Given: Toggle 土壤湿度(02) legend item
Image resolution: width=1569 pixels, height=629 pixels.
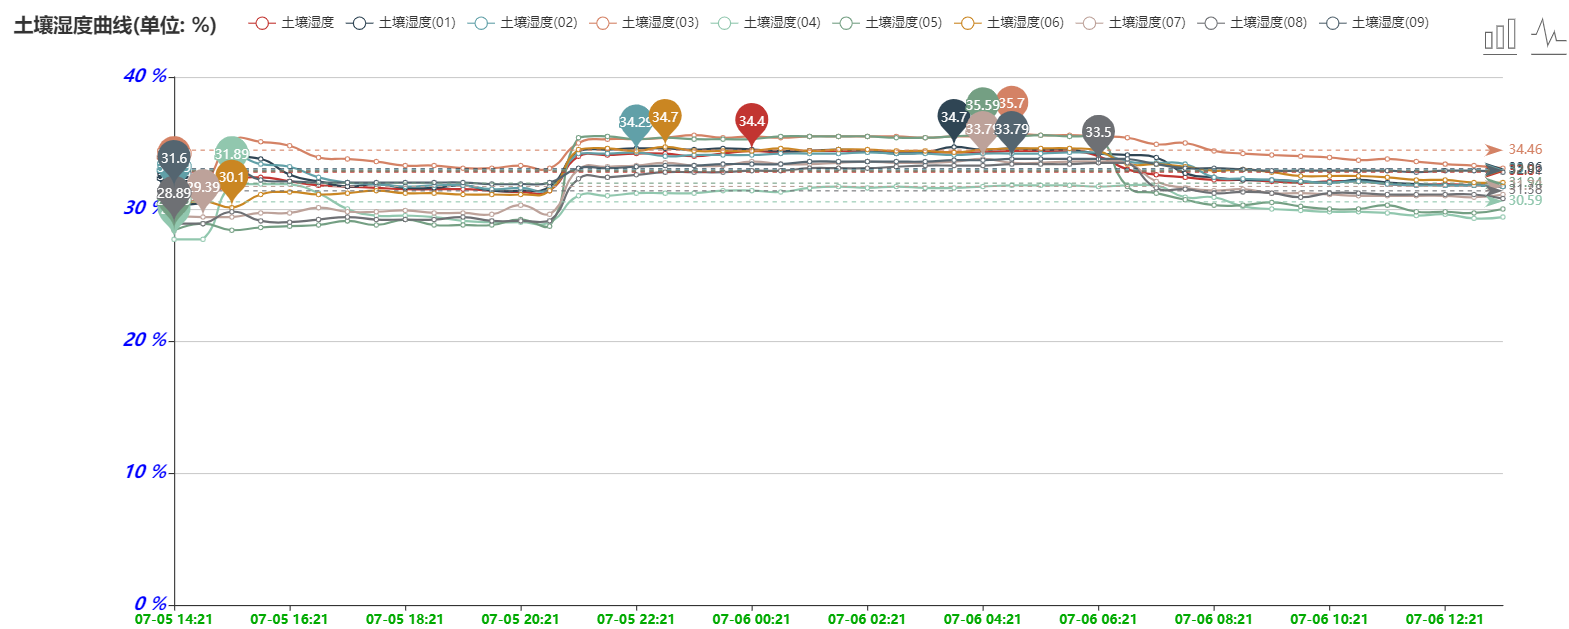Looking at the screenshot, I should [x=523, y=22].
